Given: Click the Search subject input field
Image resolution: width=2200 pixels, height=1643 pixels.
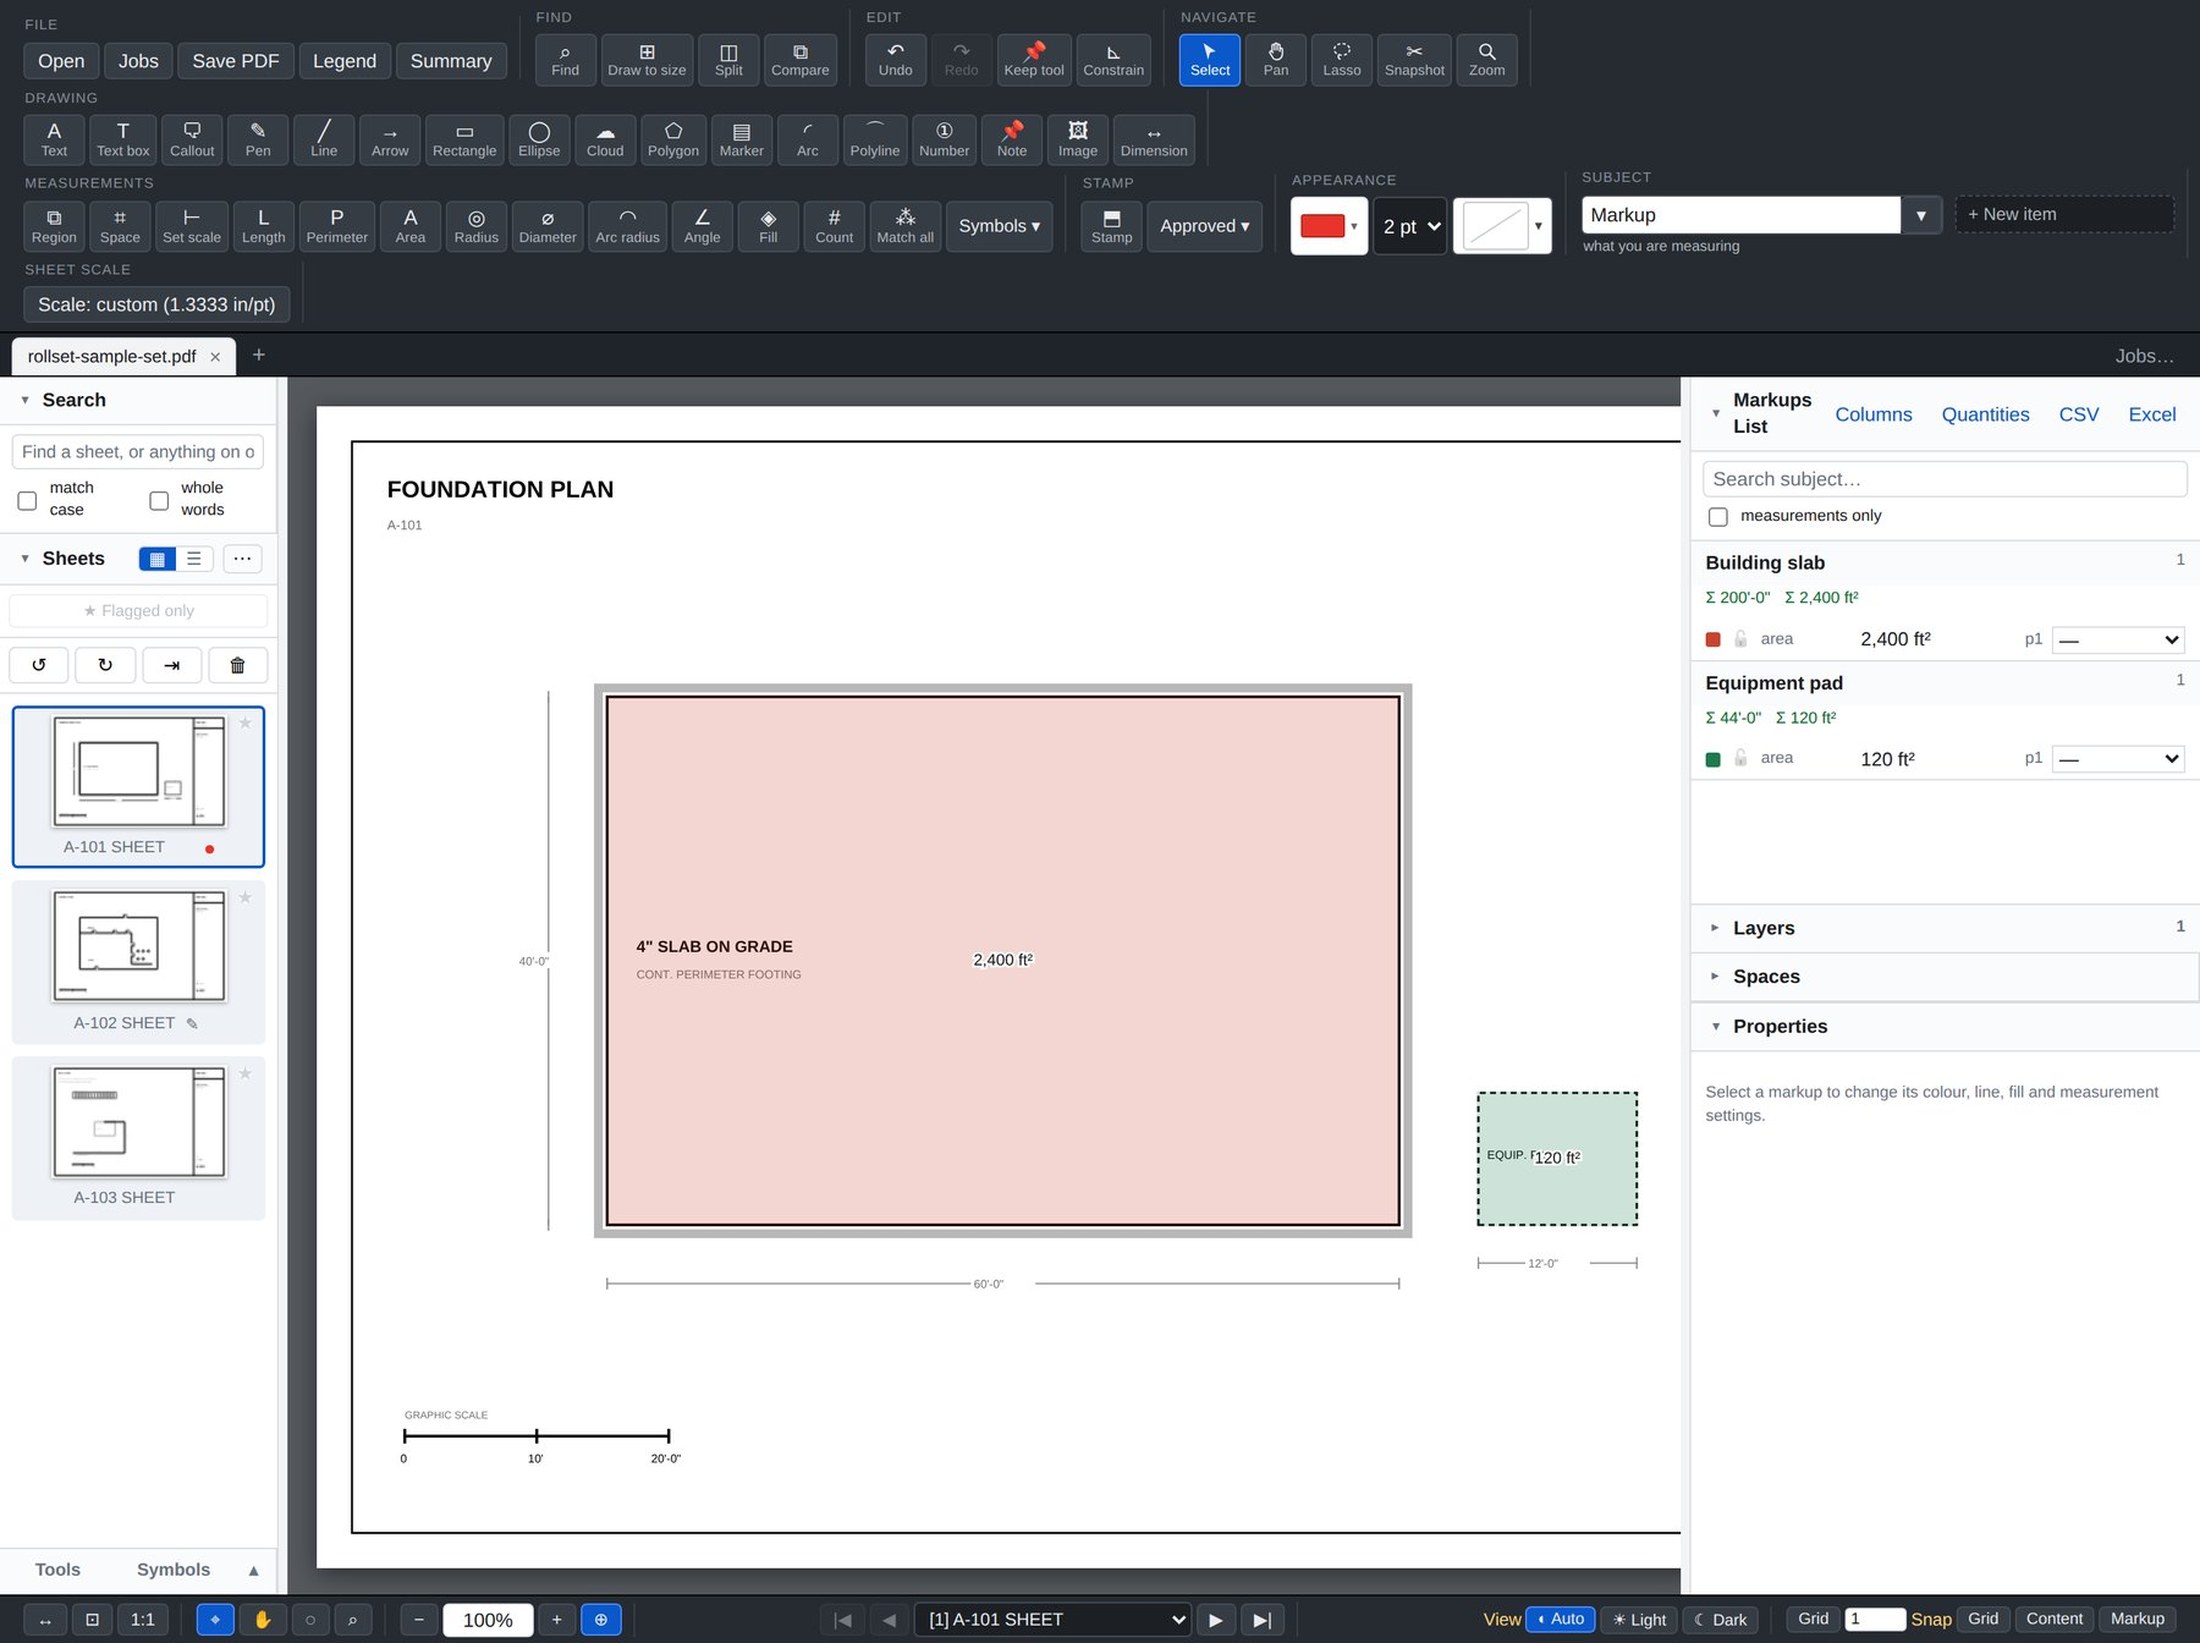Looking at the screenshot, I should click(1944, 479).
